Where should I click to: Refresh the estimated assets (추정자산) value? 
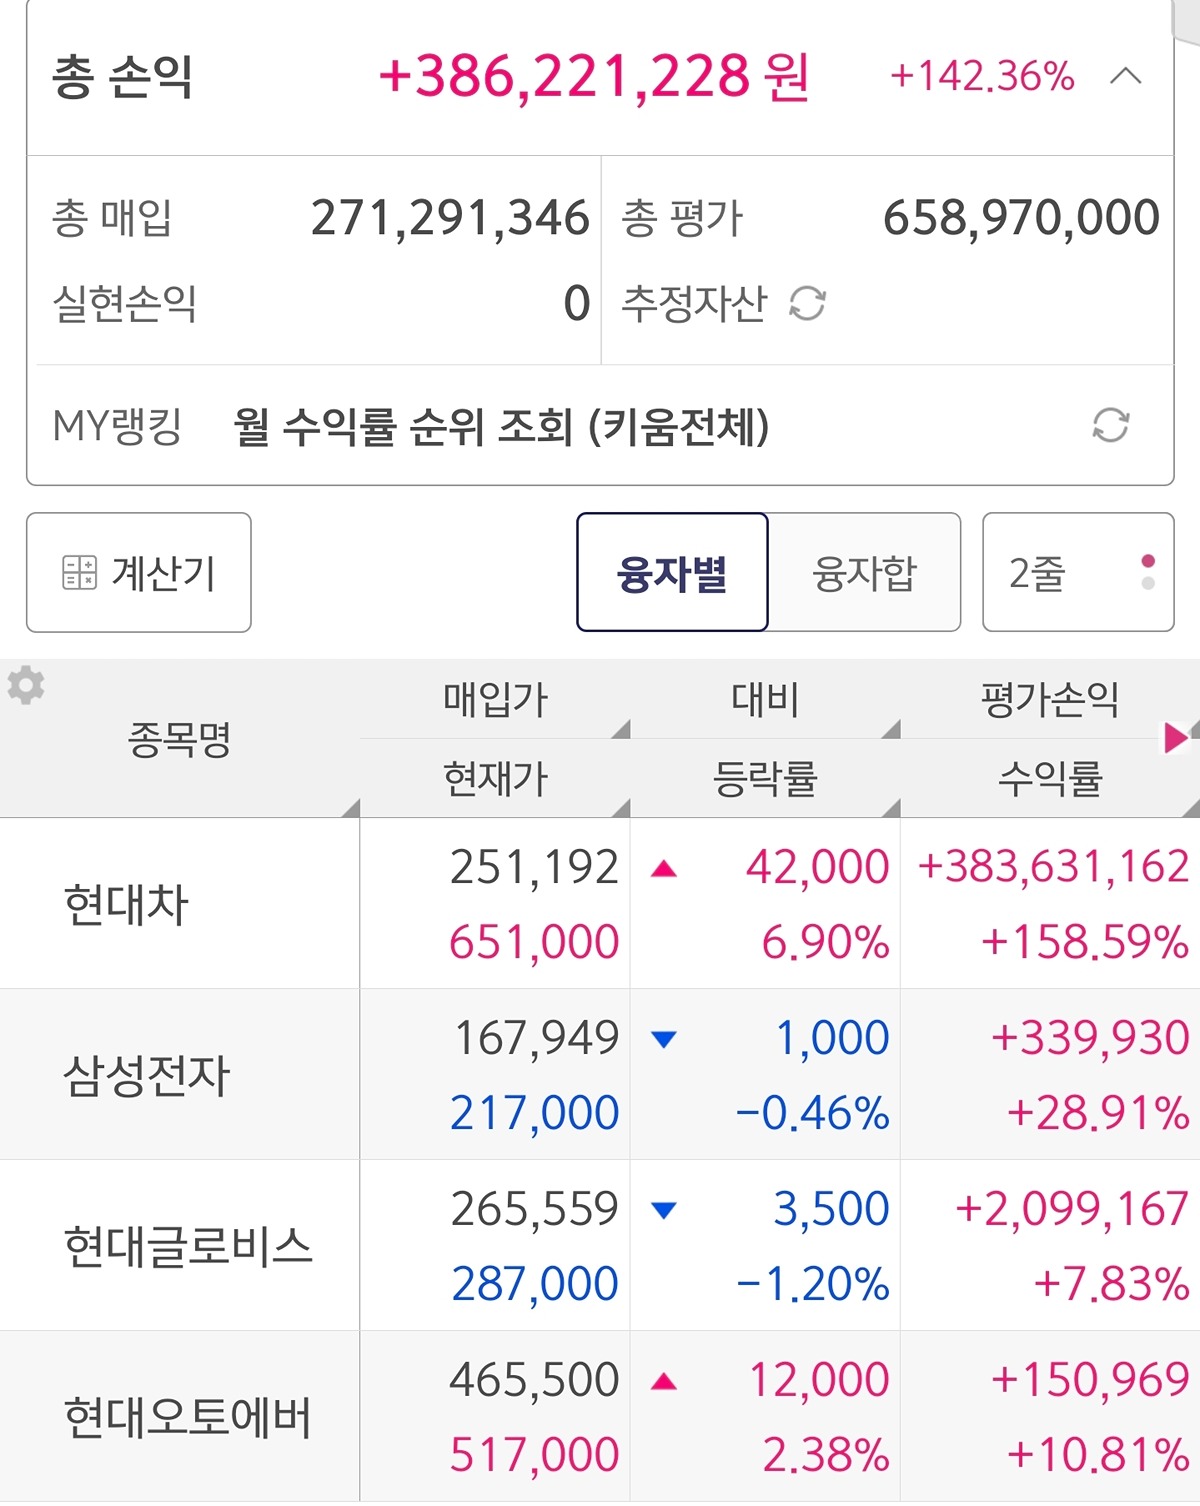[807, 304]
